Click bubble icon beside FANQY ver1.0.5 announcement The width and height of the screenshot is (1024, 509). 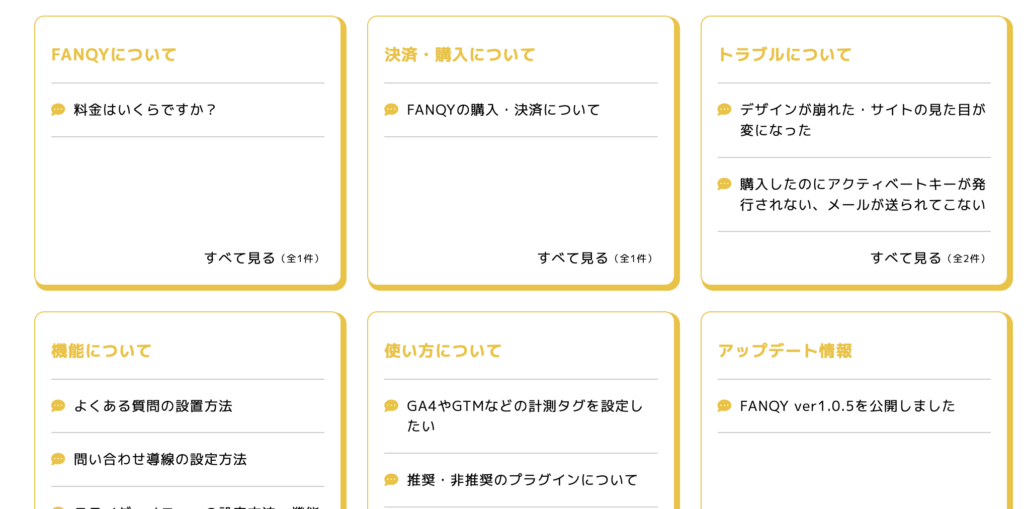coord(724,406)
